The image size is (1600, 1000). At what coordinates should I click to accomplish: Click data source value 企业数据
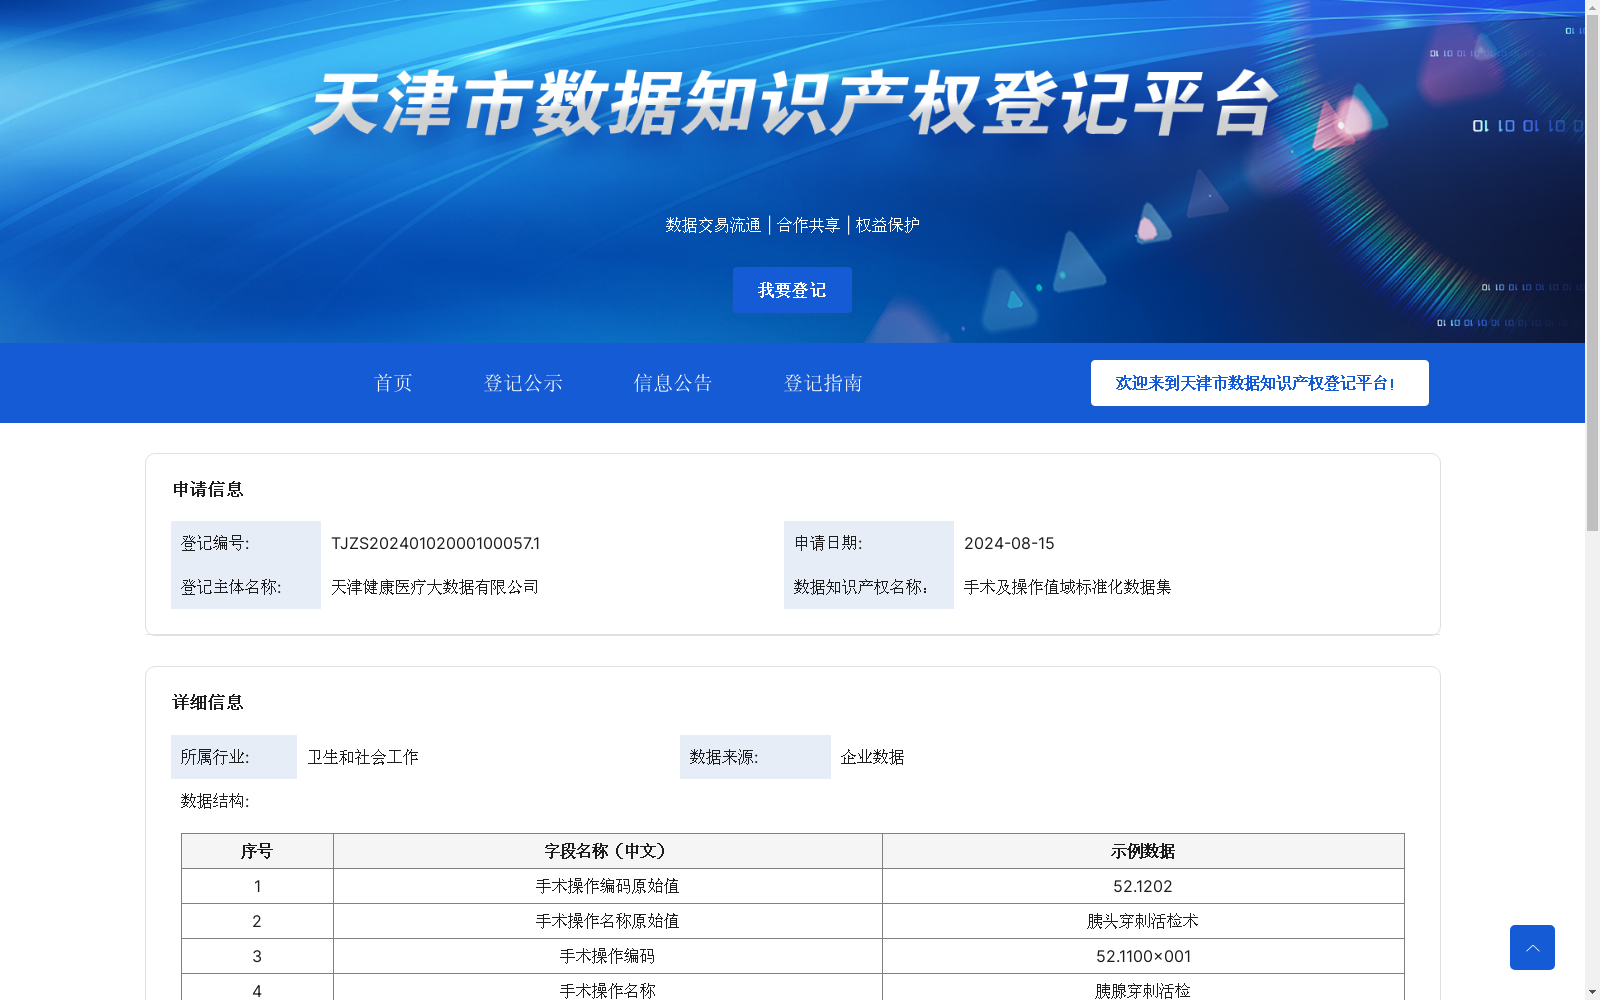pyautogui.click(x=872, y=757)
